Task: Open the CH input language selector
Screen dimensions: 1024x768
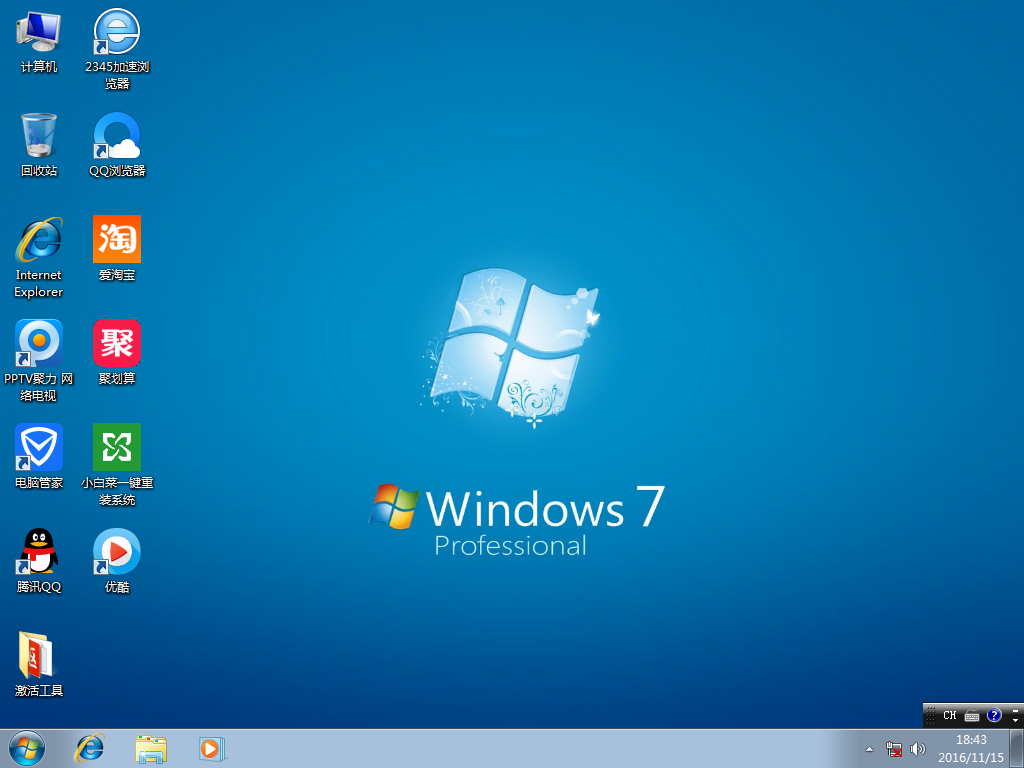Action: [x=949, y=715]
